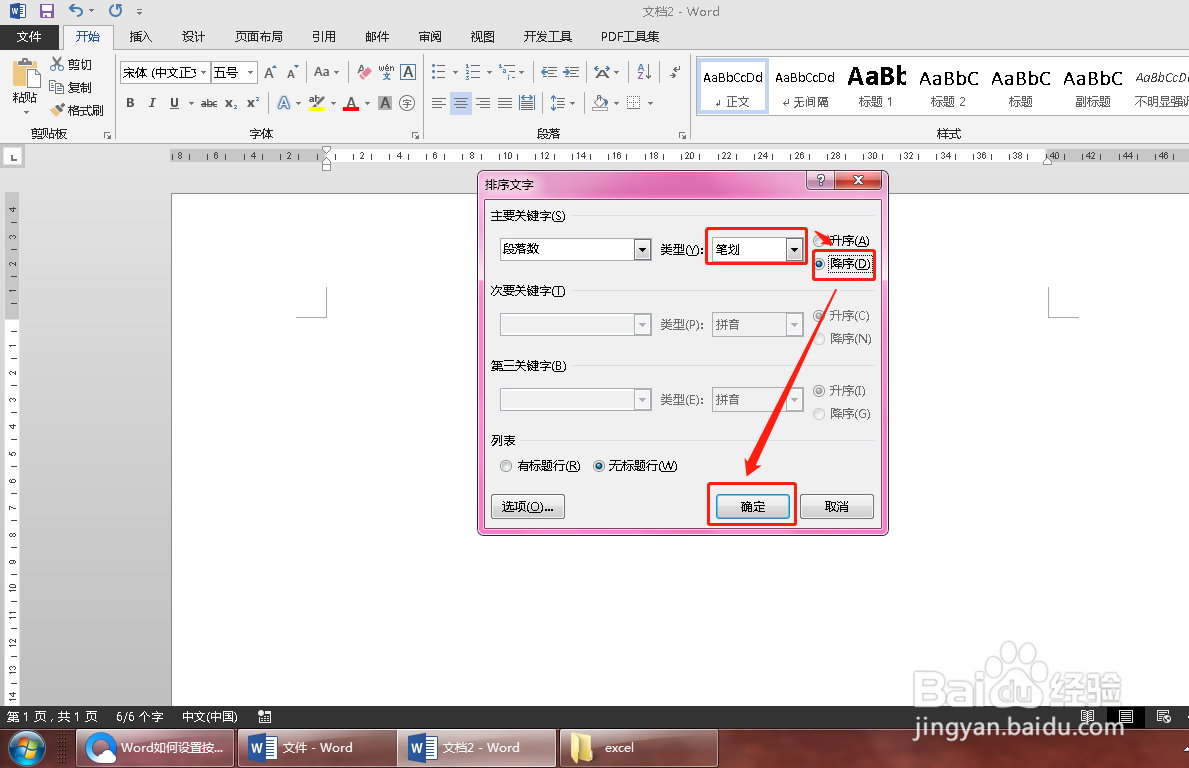Apply center alignment
This screenshot has height=768, width=1189.
[x=460, y=103]
